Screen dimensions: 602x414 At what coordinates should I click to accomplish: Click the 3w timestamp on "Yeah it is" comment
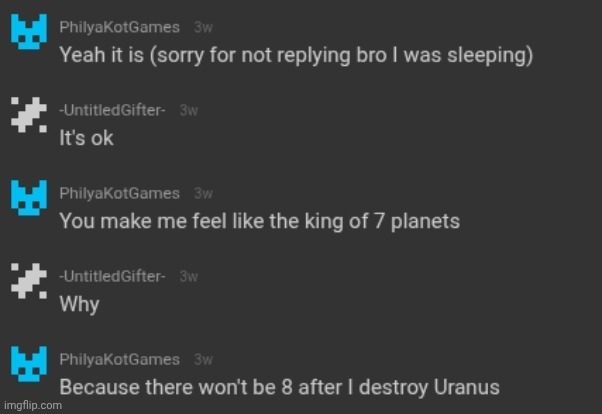pos(203,27)
